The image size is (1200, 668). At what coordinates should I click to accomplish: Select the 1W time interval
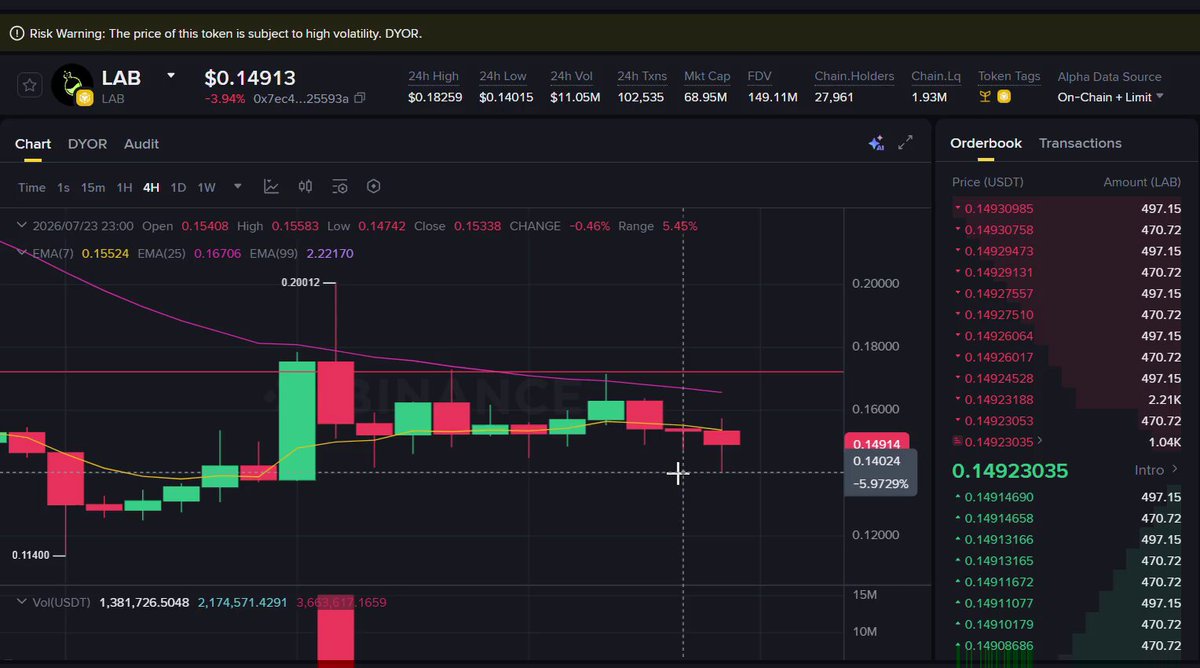[206, 187]
